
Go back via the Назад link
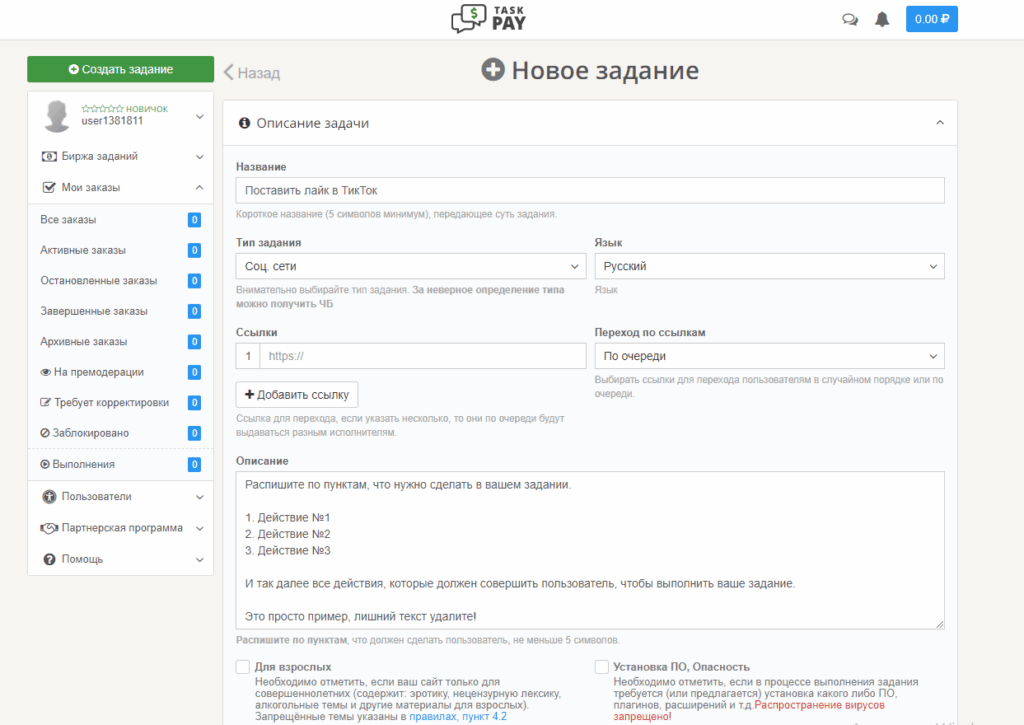click(x=252, y=72)
